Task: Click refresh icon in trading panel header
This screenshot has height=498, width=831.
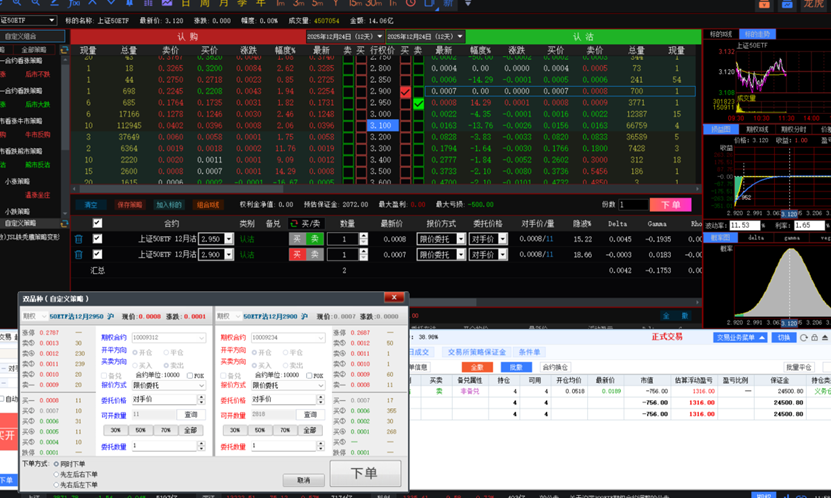Action: point(803,337)
